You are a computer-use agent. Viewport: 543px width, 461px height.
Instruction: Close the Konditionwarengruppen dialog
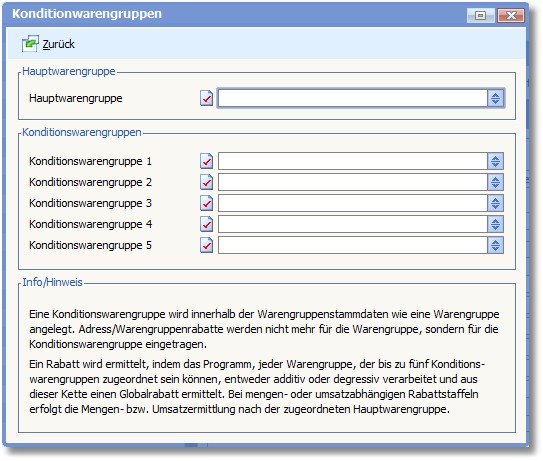[x=511, y=15]
